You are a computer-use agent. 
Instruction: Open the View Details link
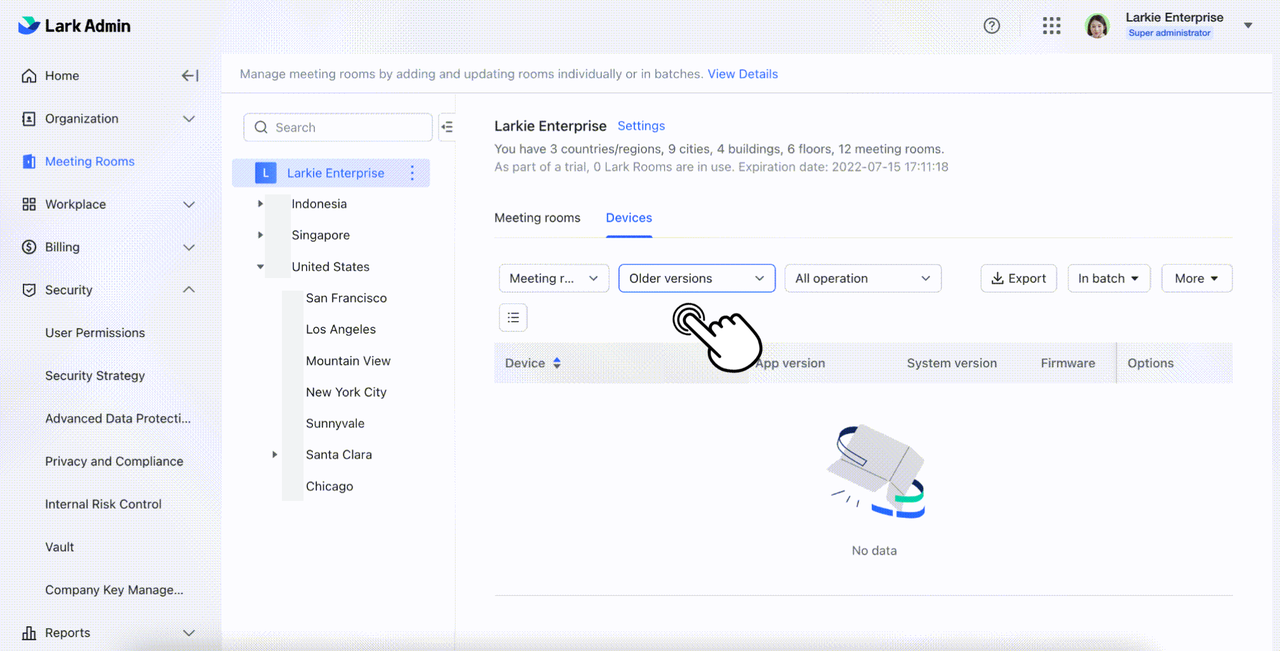tap(742, 74)
